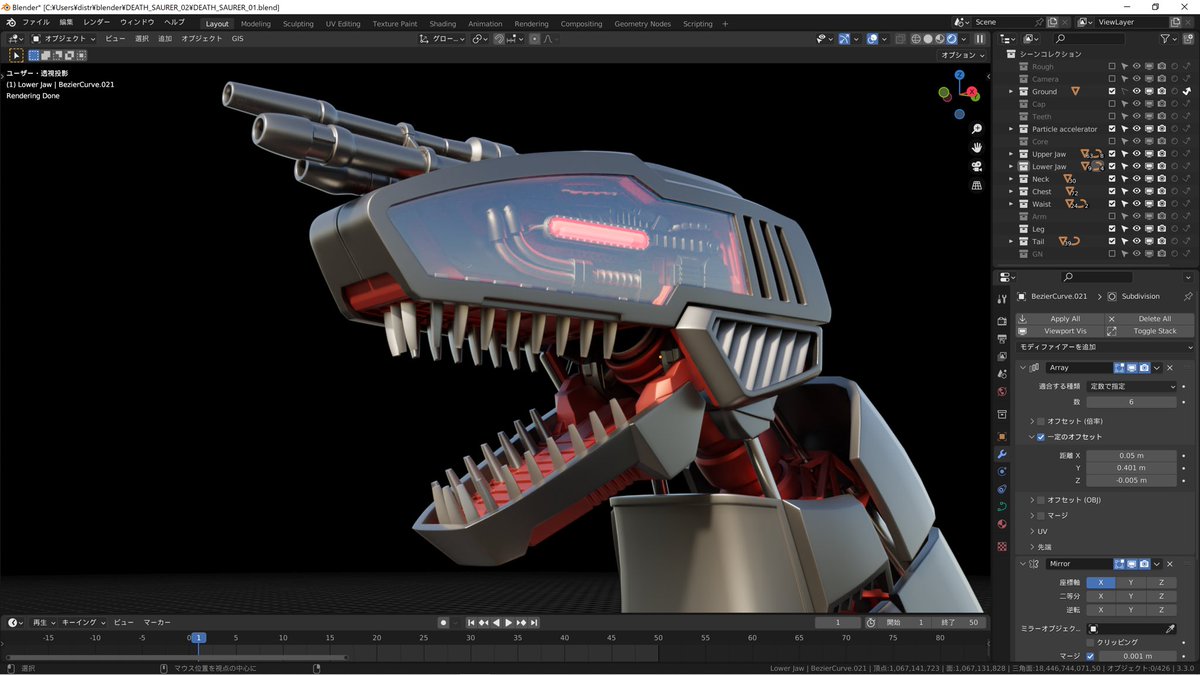Image resolution: width=1200 pixels, height=675 pixels.
Task: Expand the Lower Jaw collection
Action: [x=1011, y=166]
